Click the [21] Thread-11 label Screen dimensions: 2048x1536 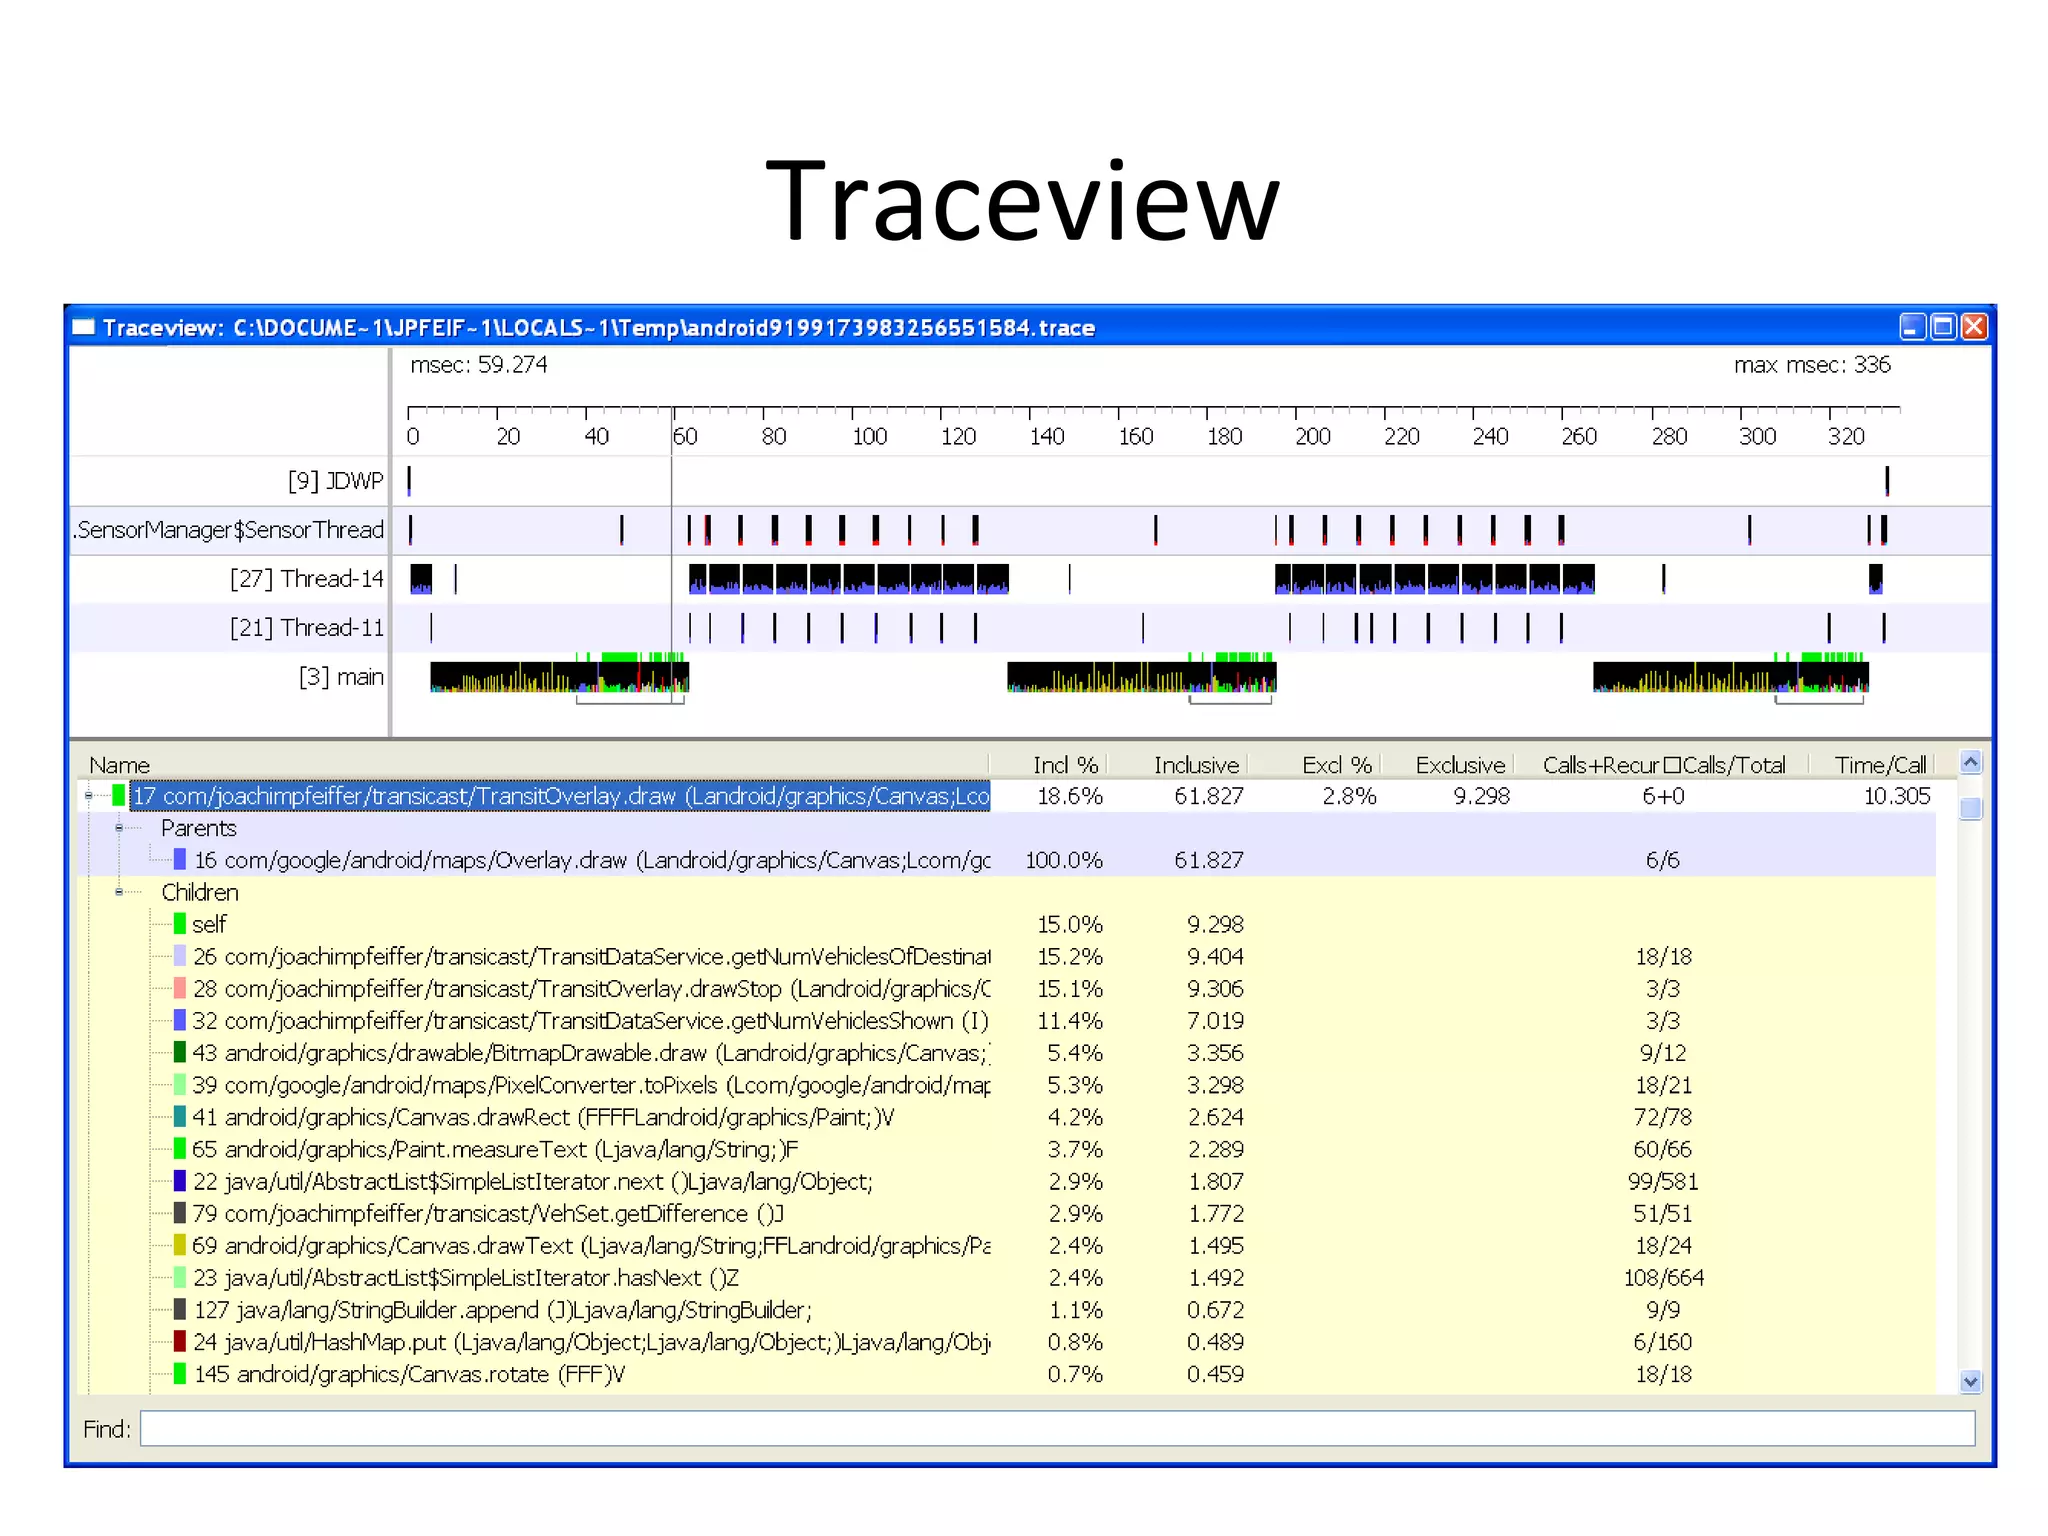[x=306, y=628]
